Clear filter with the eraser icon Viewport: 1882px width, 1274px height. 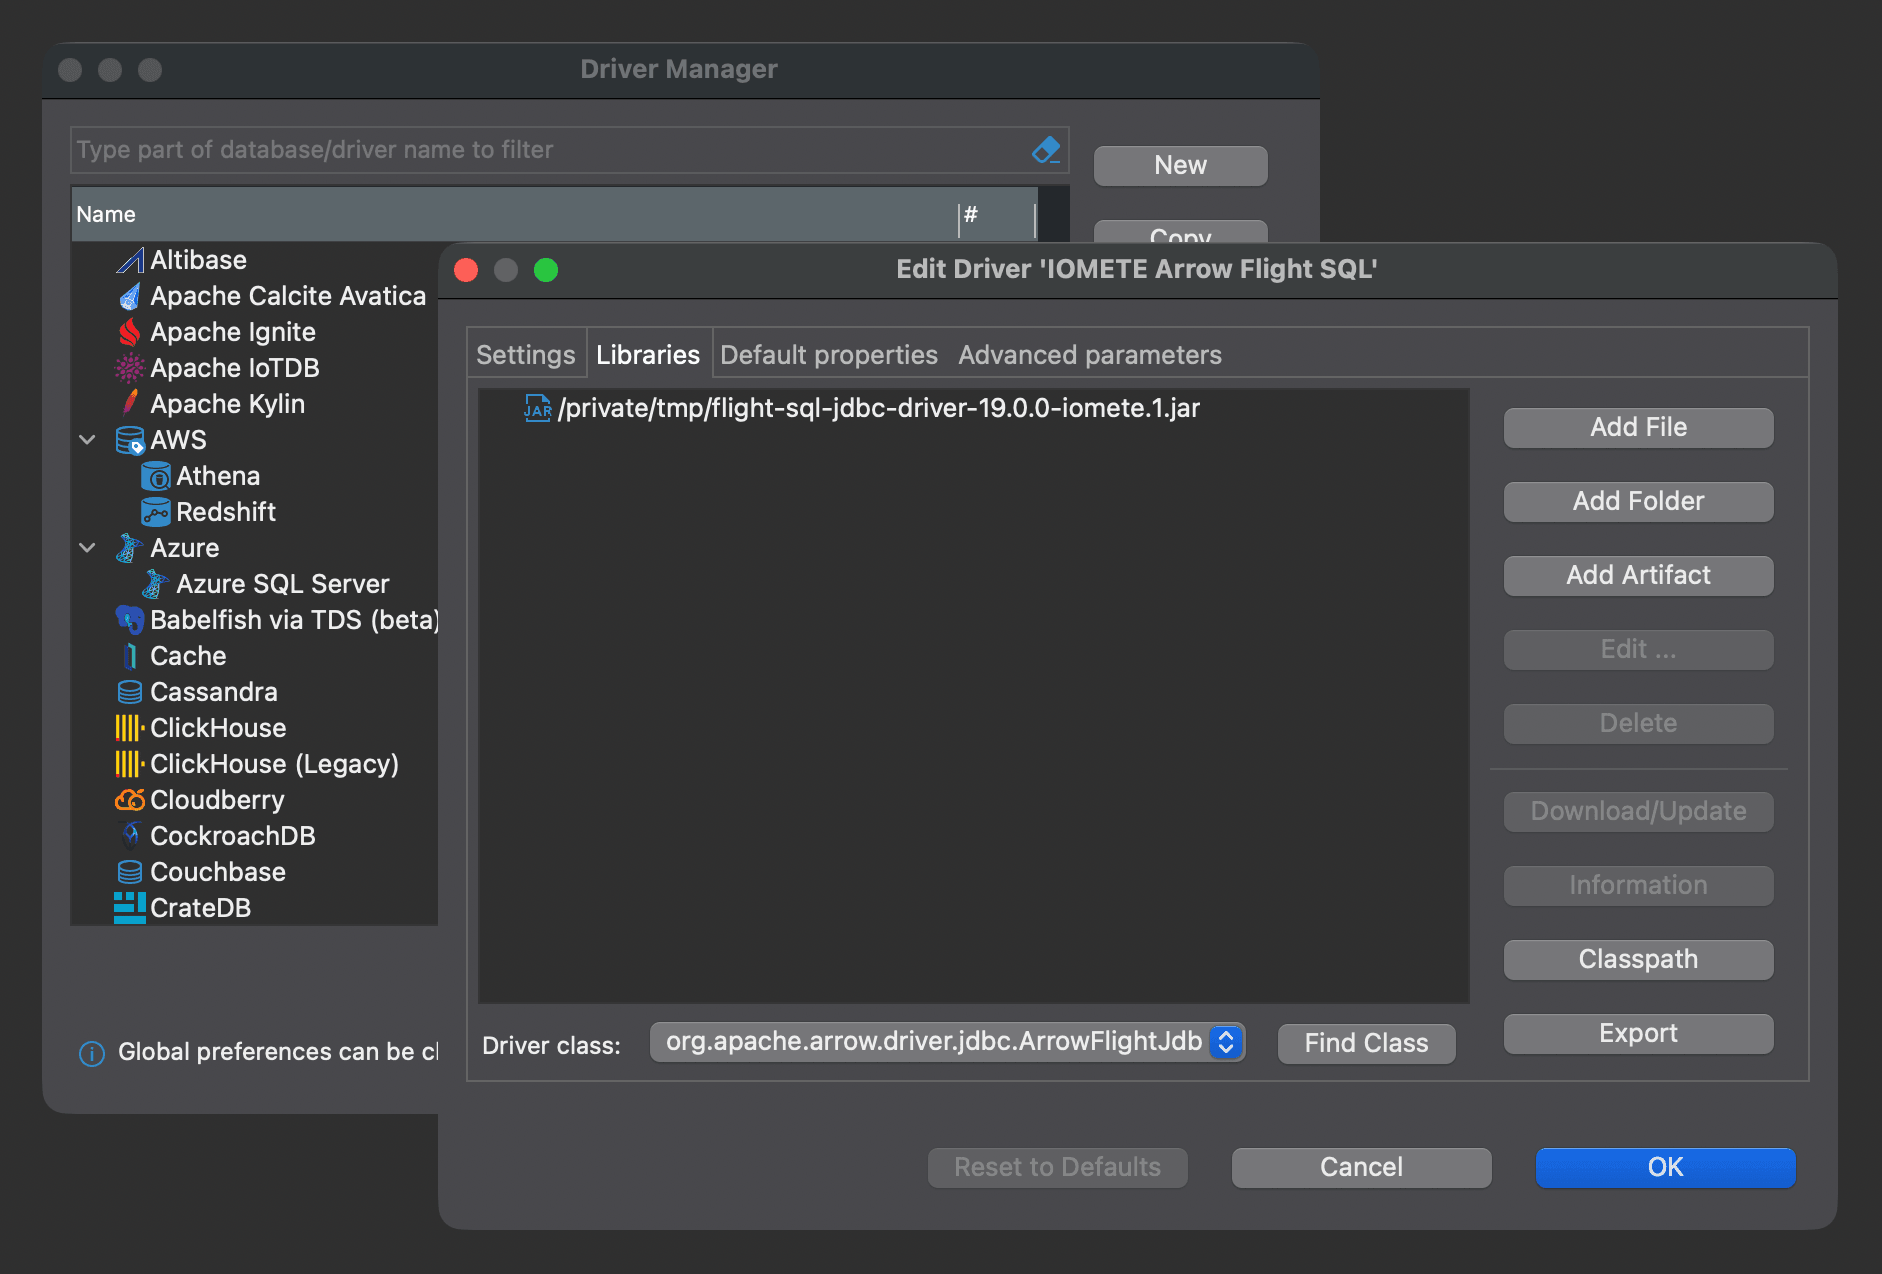click(x=1046, y=150)
